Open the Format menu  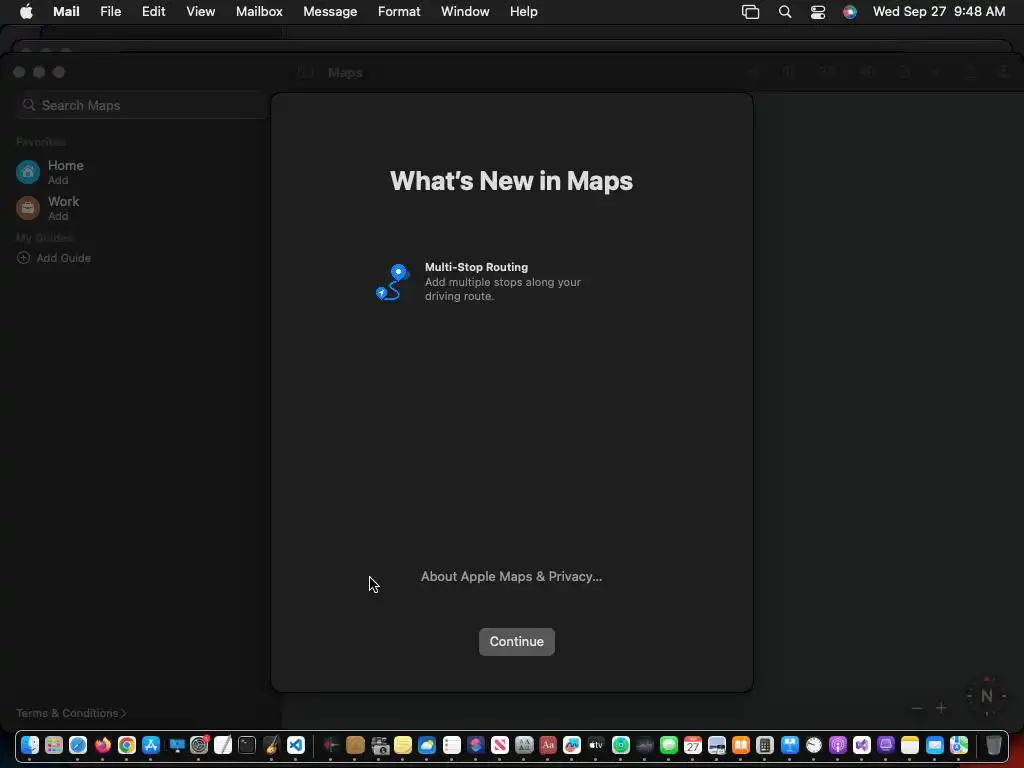[399, 11]
